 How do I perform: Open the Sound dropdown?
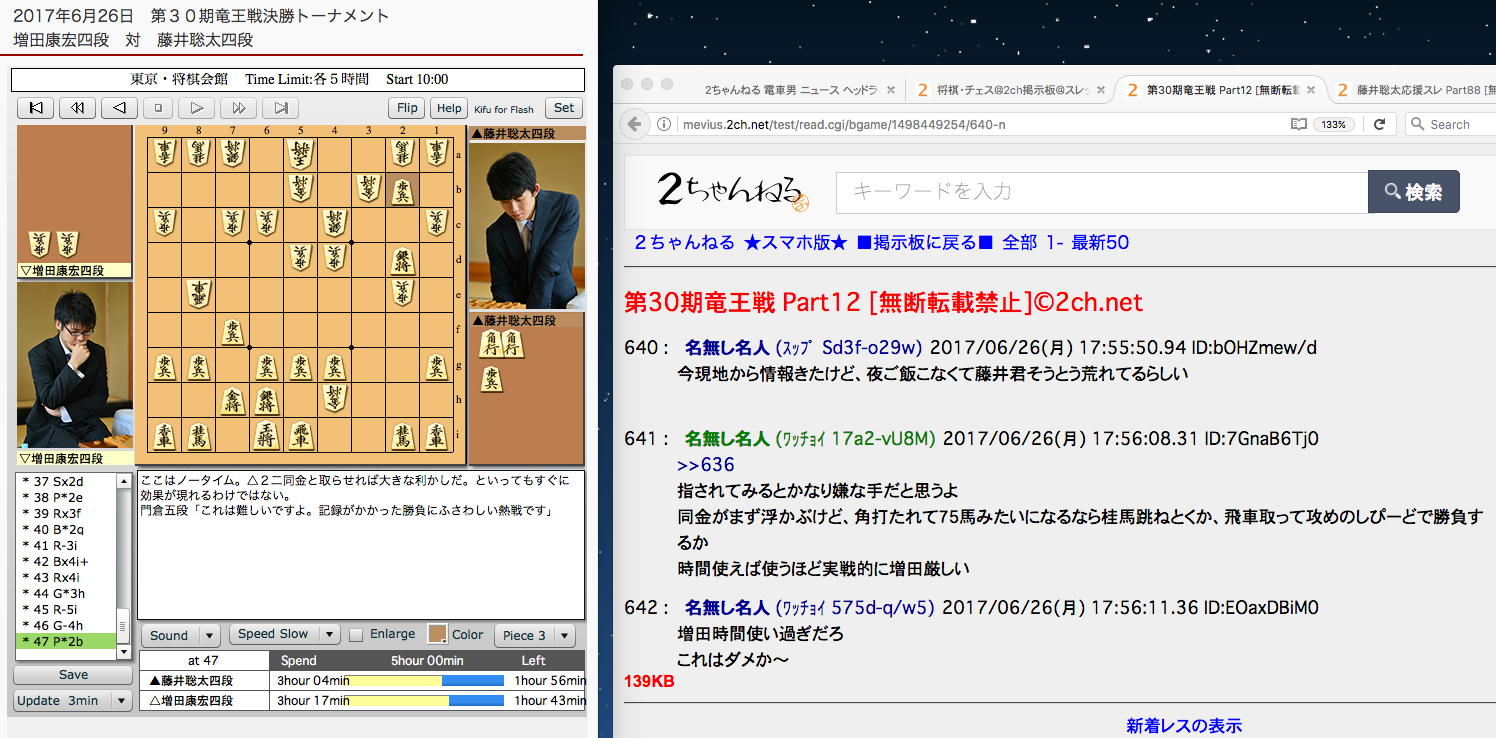180,635
